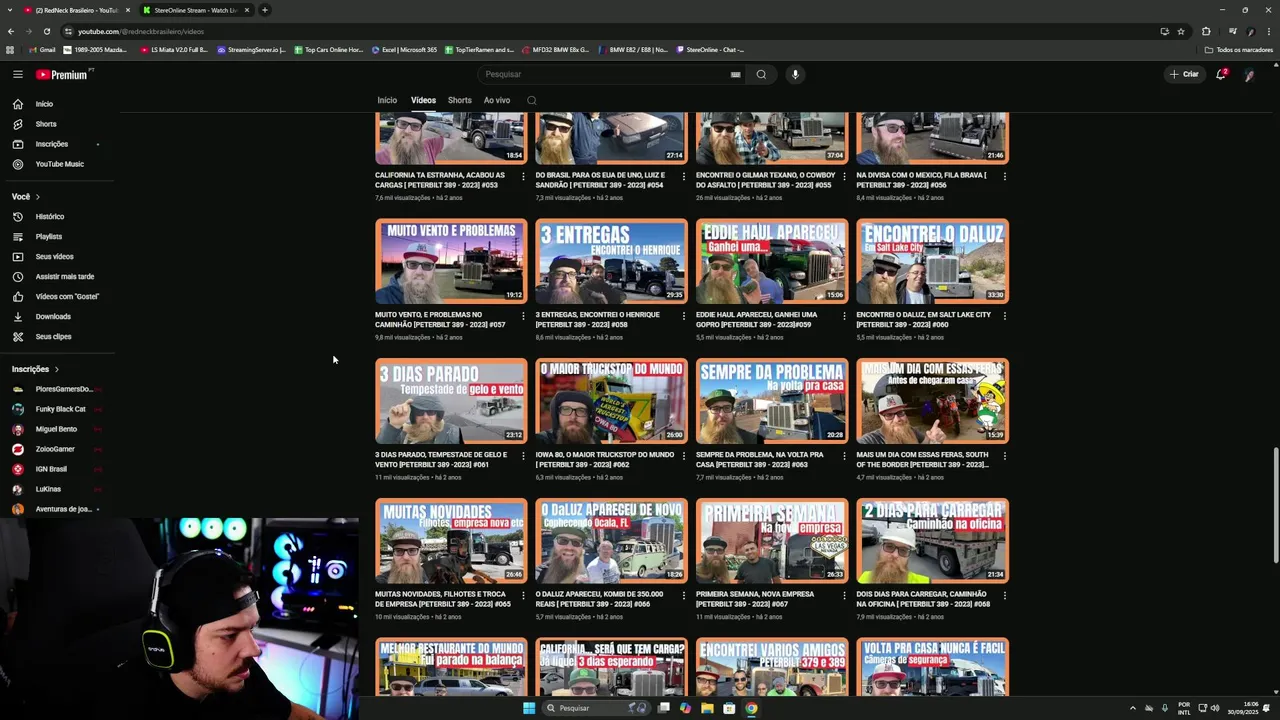Image resolution: width=1280 pixels, height=720 pixels.
Task: Open the Windows Start menu
Action: 529,708
